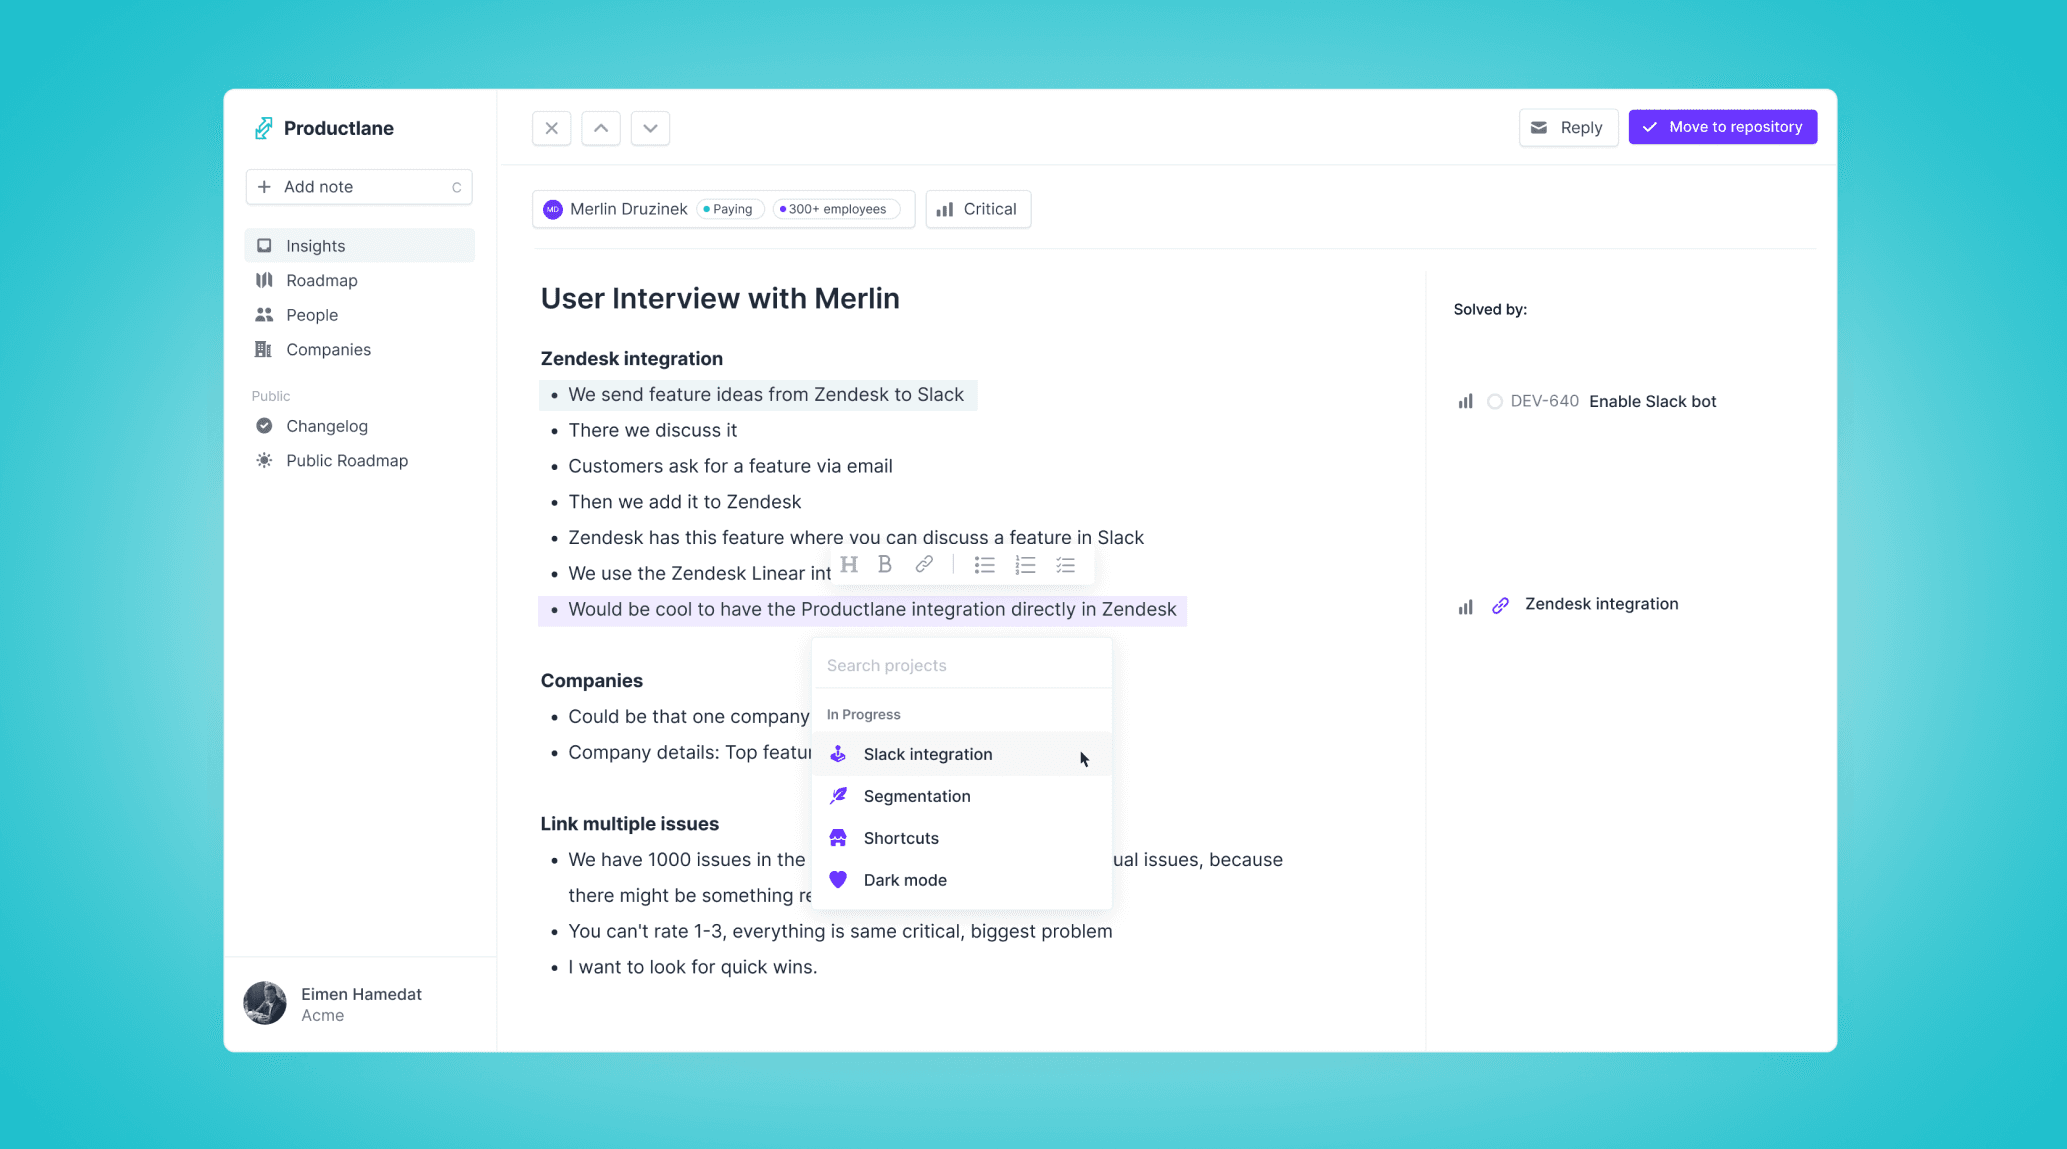2067x1149 pixels.
Task: Apply bulleted list formatting
Action: pyautogui.click(x=985, y=565)
